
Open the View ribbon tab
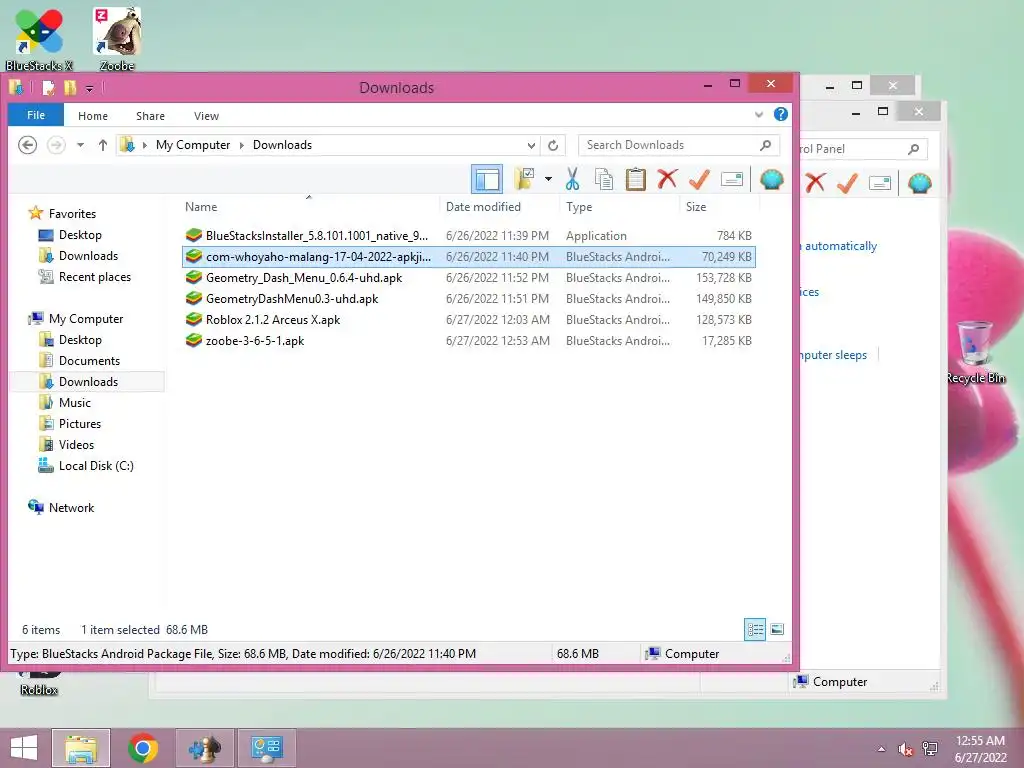(x=206, y=116)
